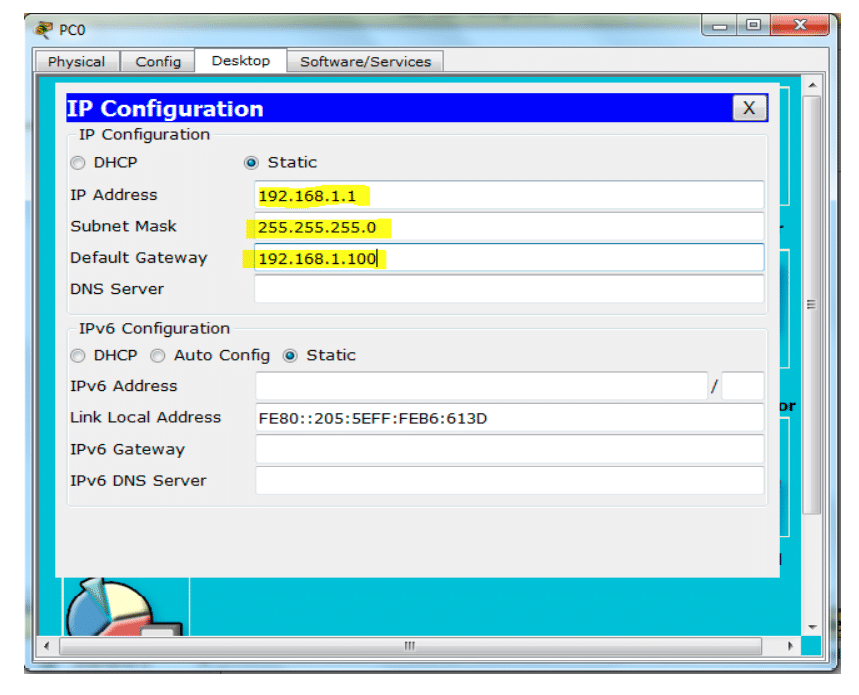The width and height of the screenshot is (859, 695).
Task: Click the Subnet Mask input field
Action: pos(509,226)
